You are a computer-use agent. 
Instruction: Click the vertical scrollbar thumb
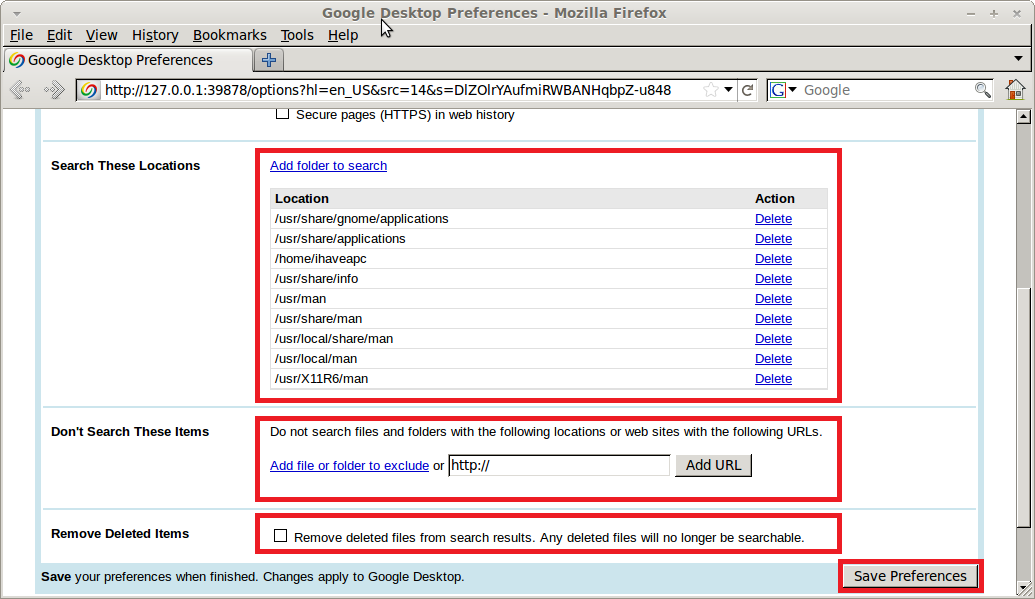[1023, 408]
